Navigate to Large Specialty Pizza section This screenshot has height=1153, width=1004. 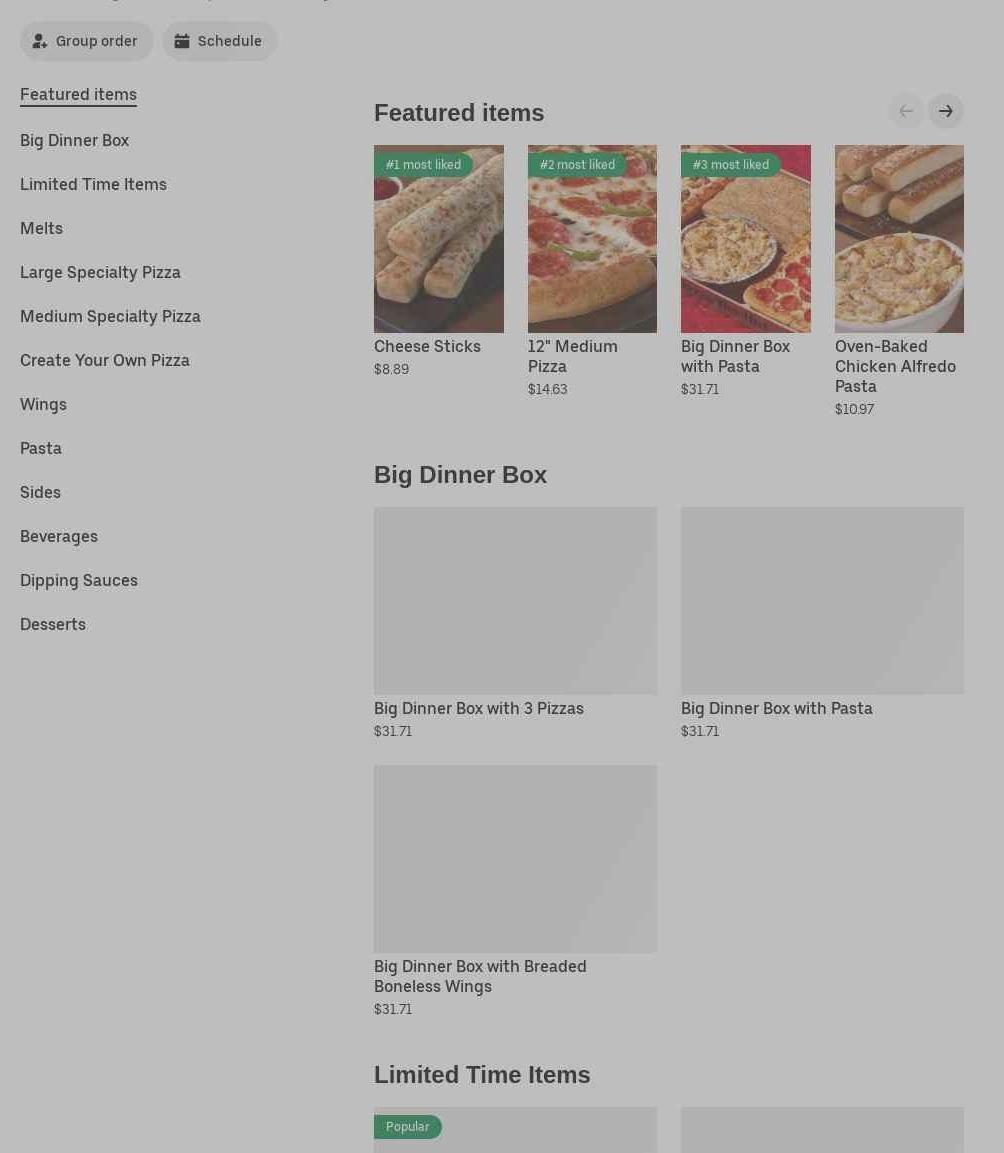[x=100, y=273]
